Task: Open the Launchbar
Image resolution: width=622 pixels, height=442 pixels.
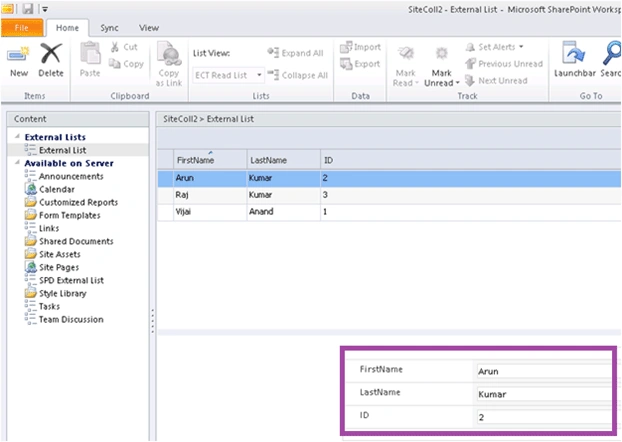Action: click(x=574, y=60)
